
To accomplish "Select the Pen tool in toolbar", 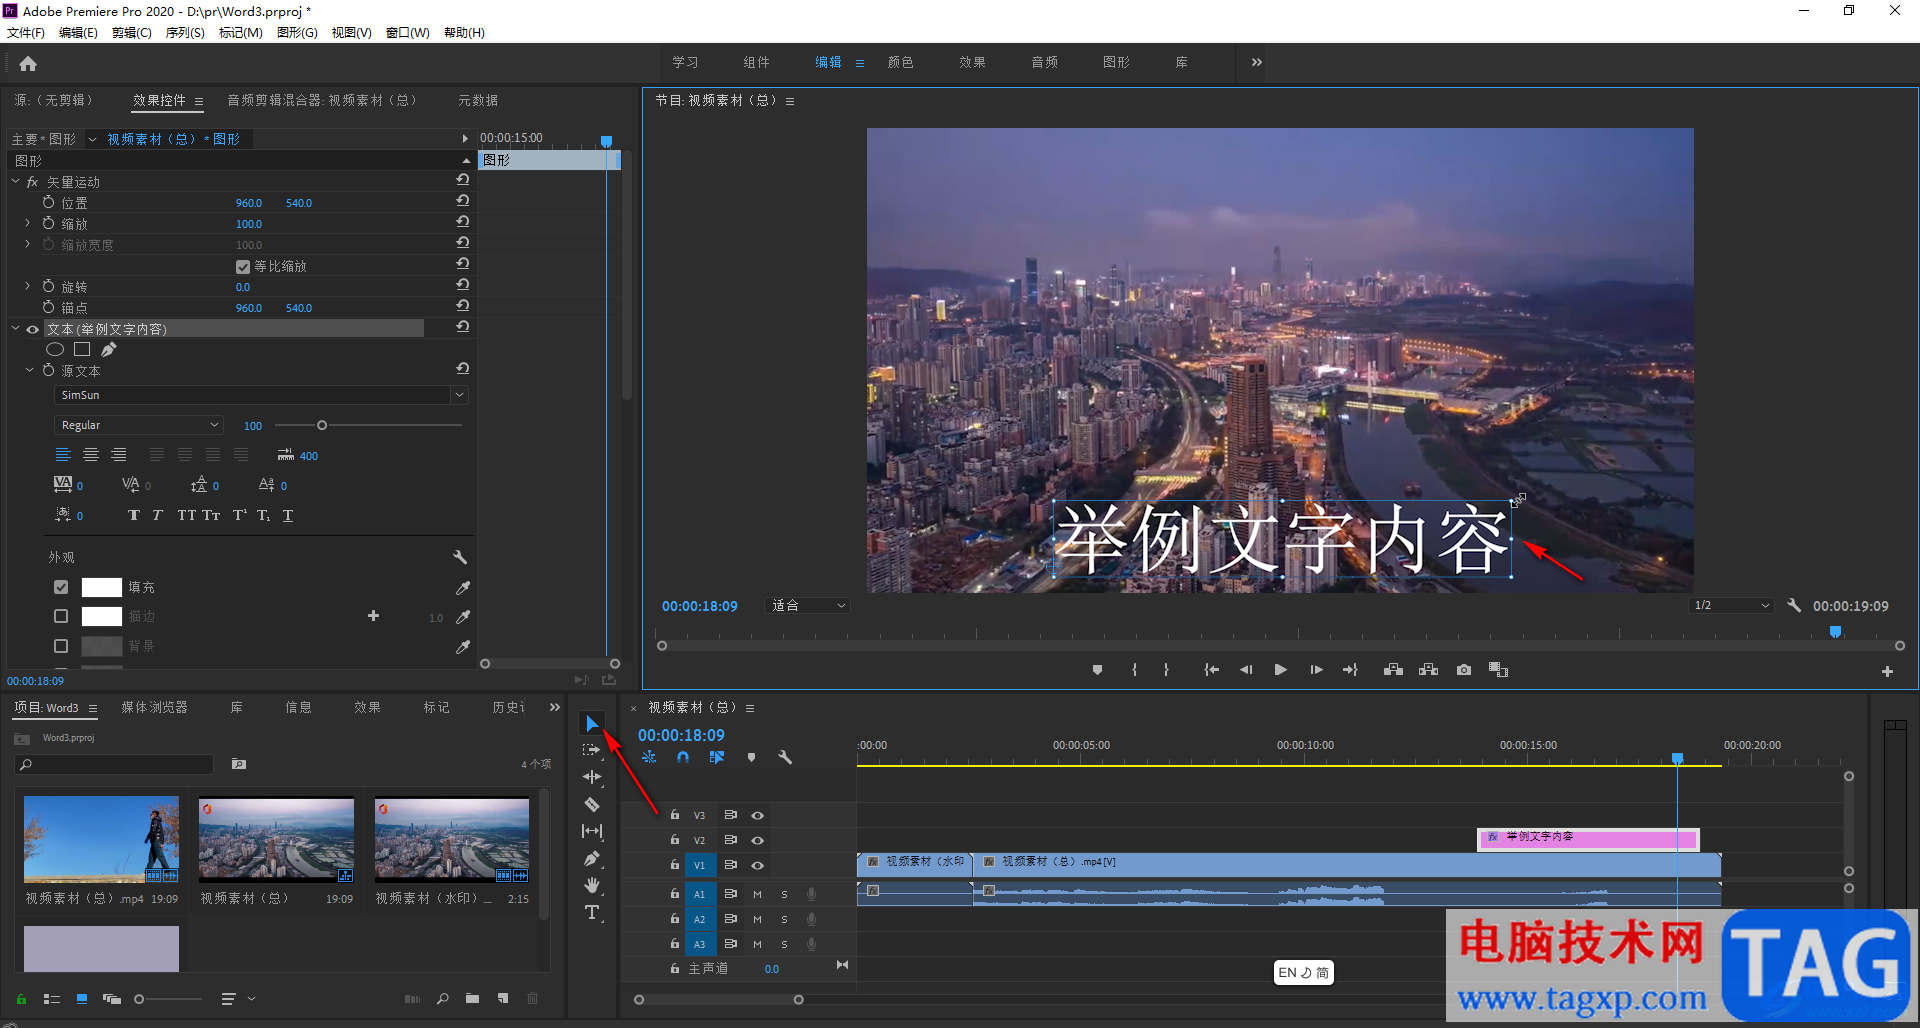I will click(592, 858).
